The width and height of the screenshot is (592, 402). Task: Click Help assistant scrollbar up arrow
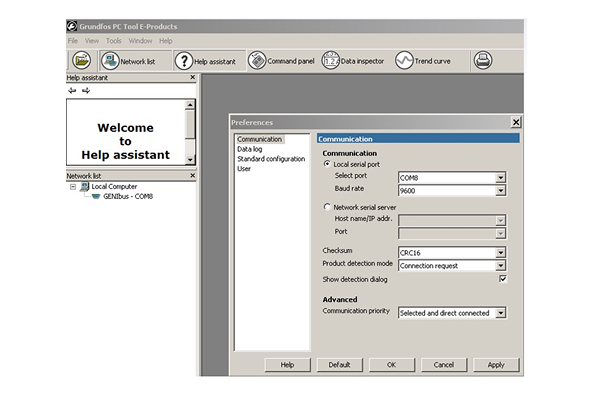pyautogui.click(x=190, y=105)
